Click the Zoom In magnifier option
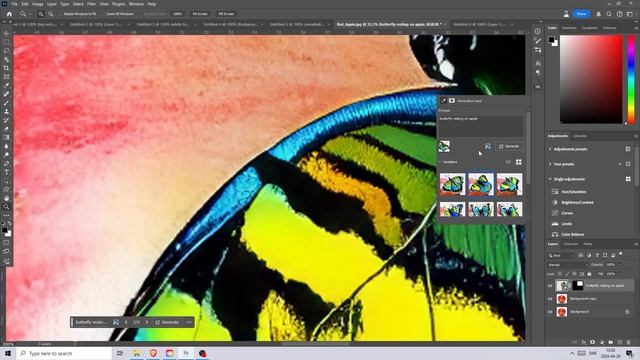The height and width of the screenshot is (360, 640). click(41, 14)
